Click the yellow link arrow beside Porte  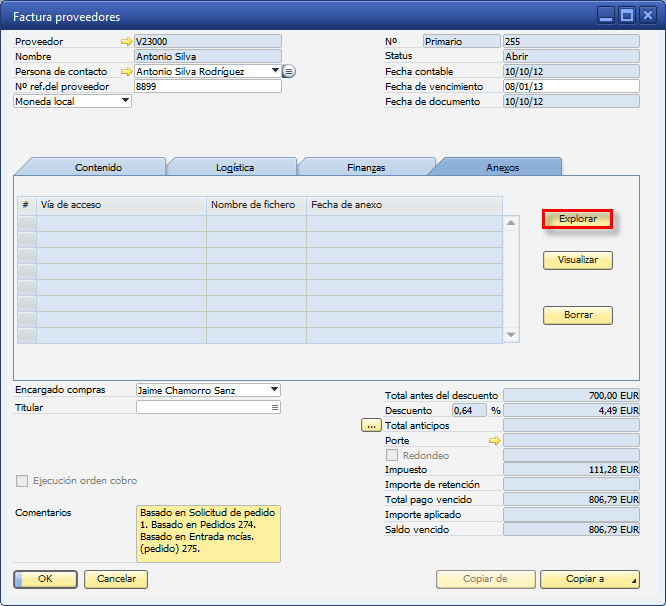pyautogui.click(x=493, y=440)
